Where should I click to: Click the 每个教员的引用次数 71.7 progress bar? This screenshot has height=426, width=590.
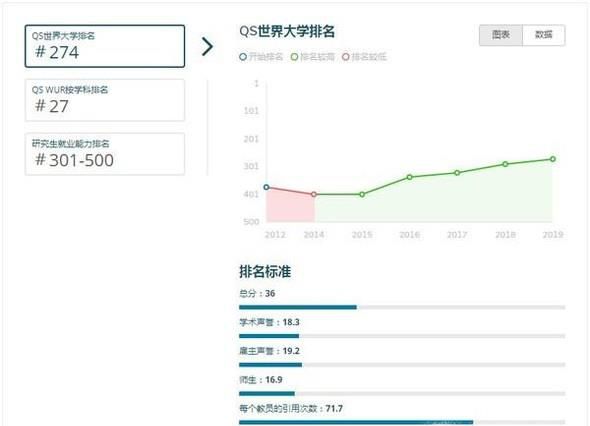click(402, 422)
